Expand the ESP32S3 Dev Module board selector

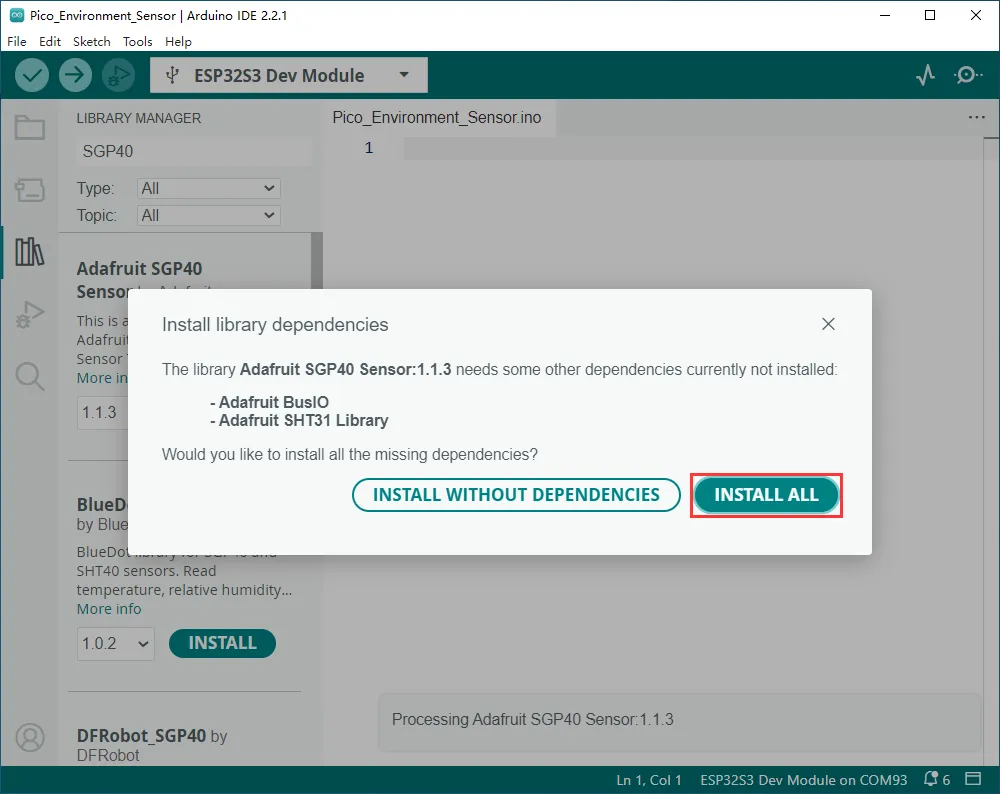pos(289,75)
